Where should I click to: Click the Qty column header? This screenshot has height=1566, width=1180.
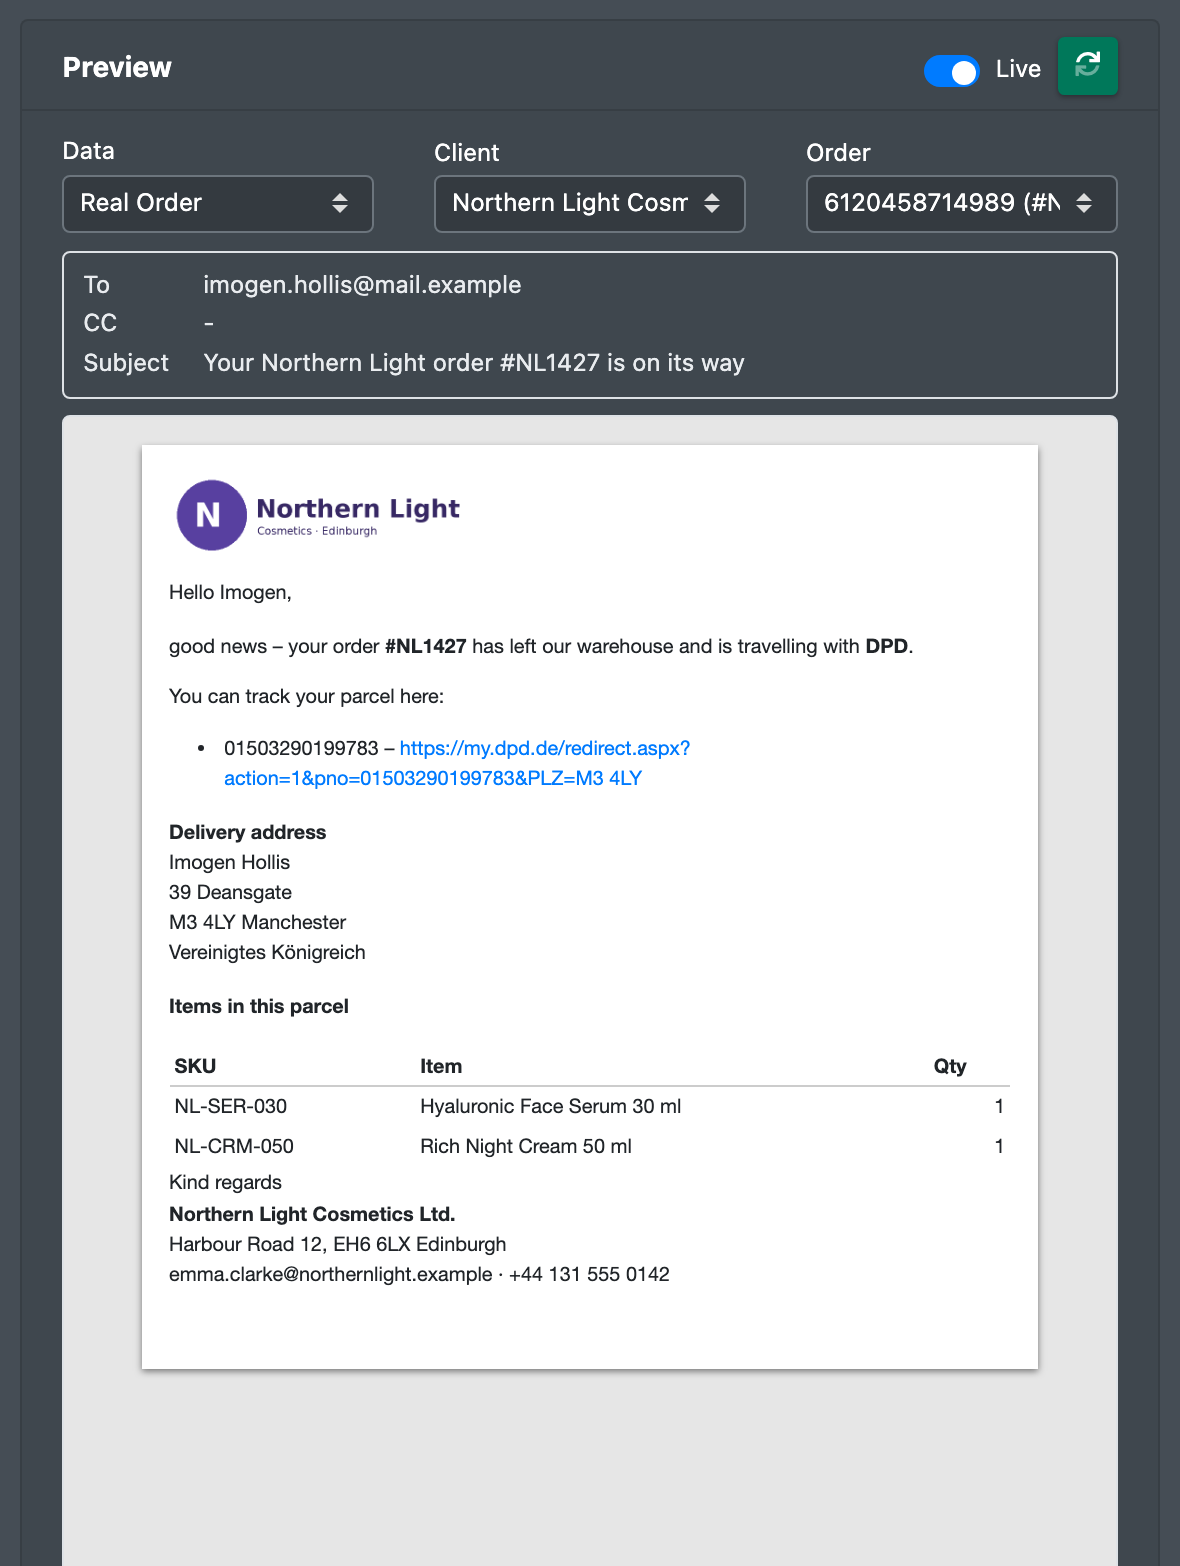point(950,1066)
